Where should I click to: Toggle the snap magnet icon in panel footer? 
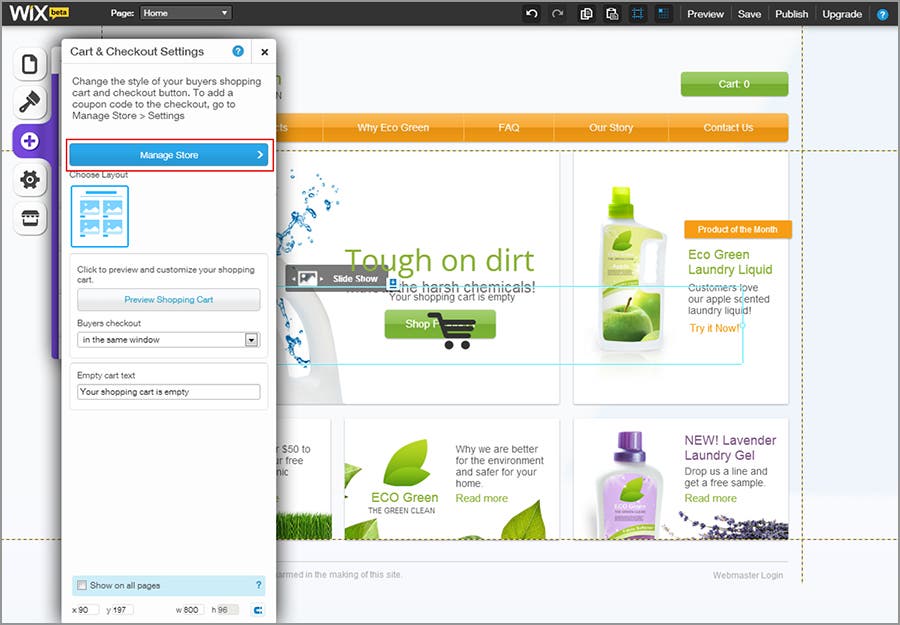click(x=258, y=610)
